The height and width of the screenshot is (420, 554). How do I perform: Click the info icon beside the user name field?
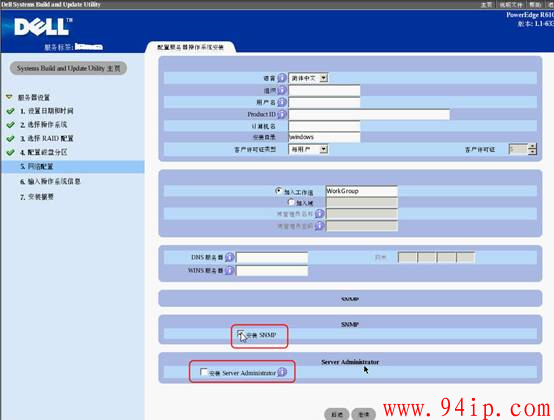click(282, 102)
